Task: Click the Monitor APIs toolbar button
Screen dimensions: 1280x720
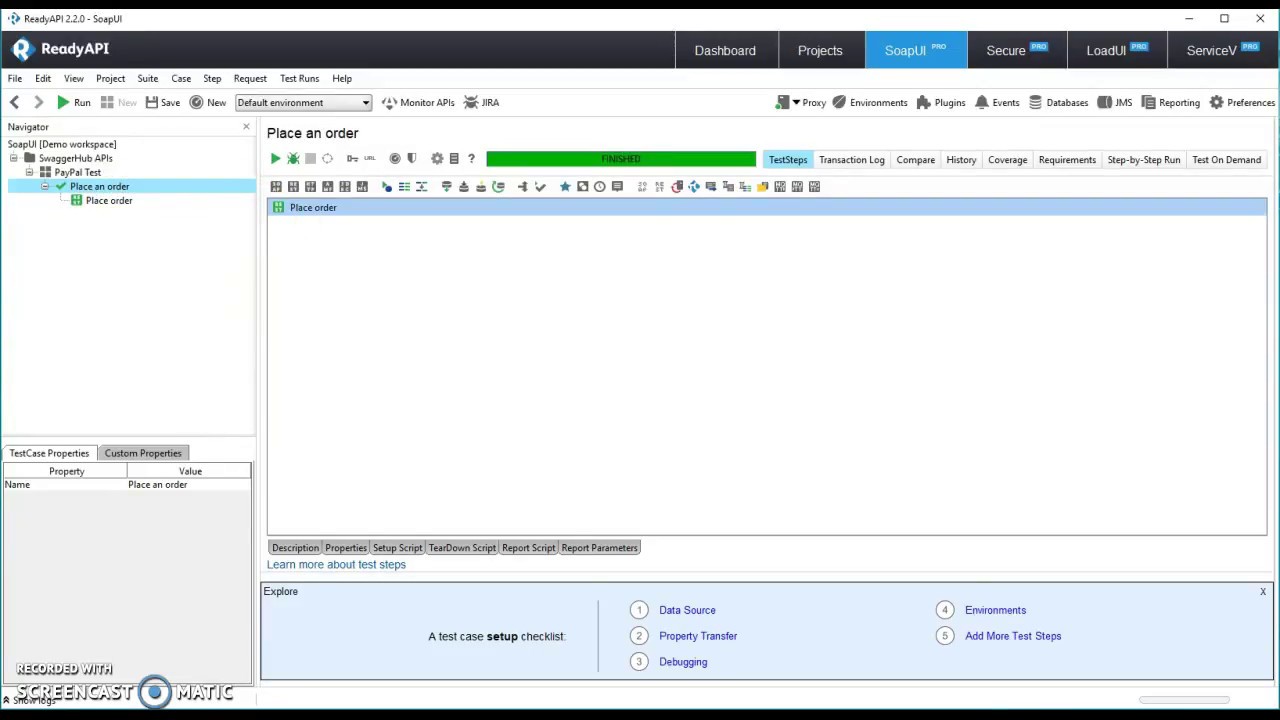Action: [x=417, y=102]
